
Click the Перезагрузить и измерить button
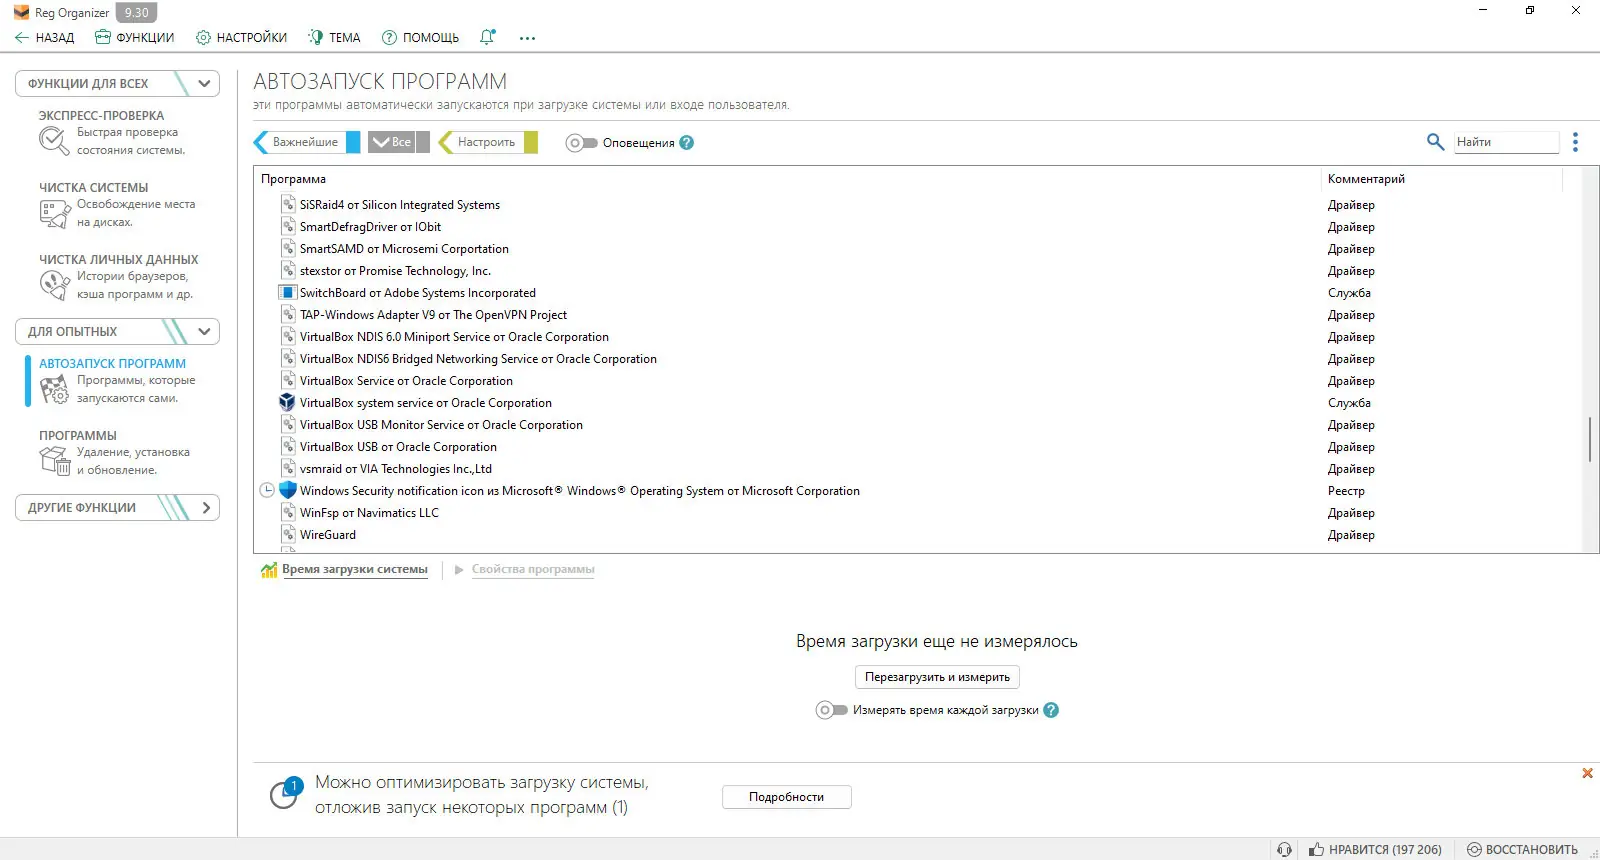[937, 677]
